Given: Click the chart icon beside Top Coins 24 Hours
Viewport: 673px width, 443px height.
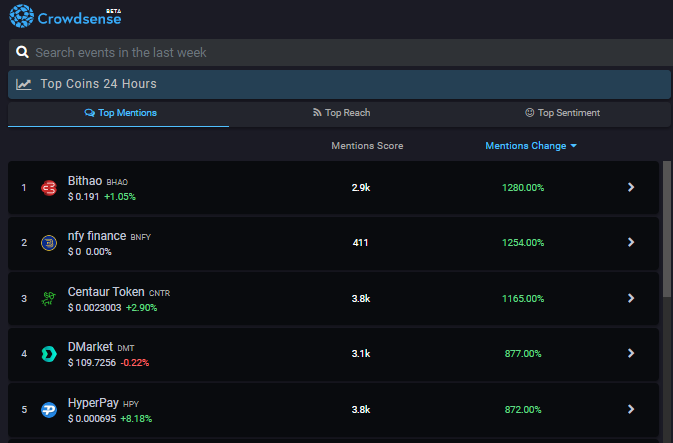Looking at the screenshot, I should coord(24,84).
